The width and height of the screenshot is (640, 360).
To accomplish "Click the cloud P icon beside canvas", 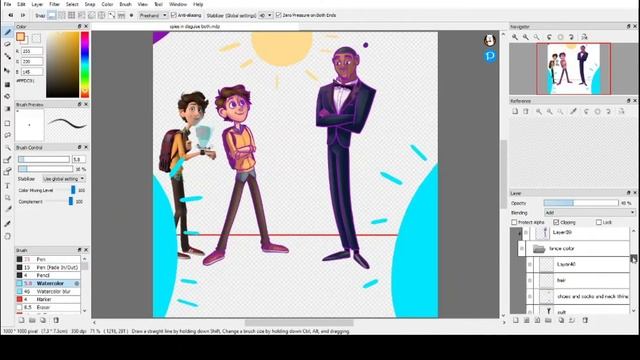I will [x=490, y=56].
